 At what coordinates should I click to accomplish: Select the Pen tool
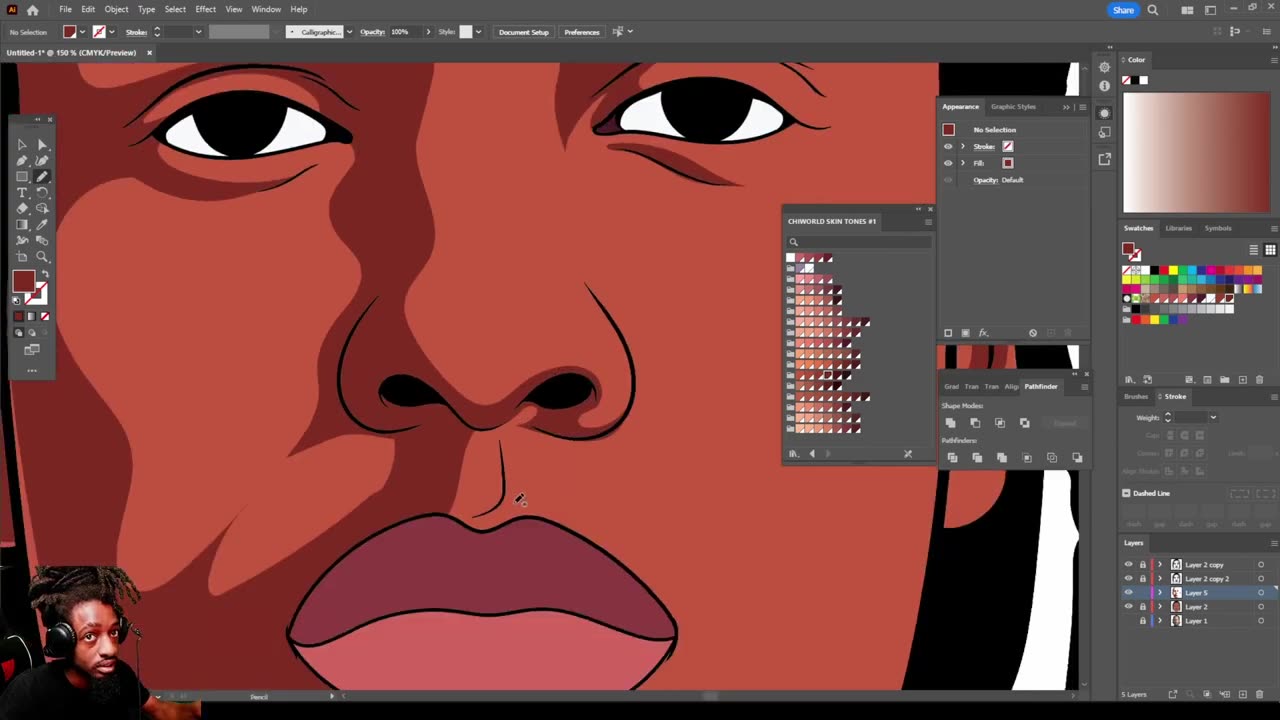click(22, 160)
